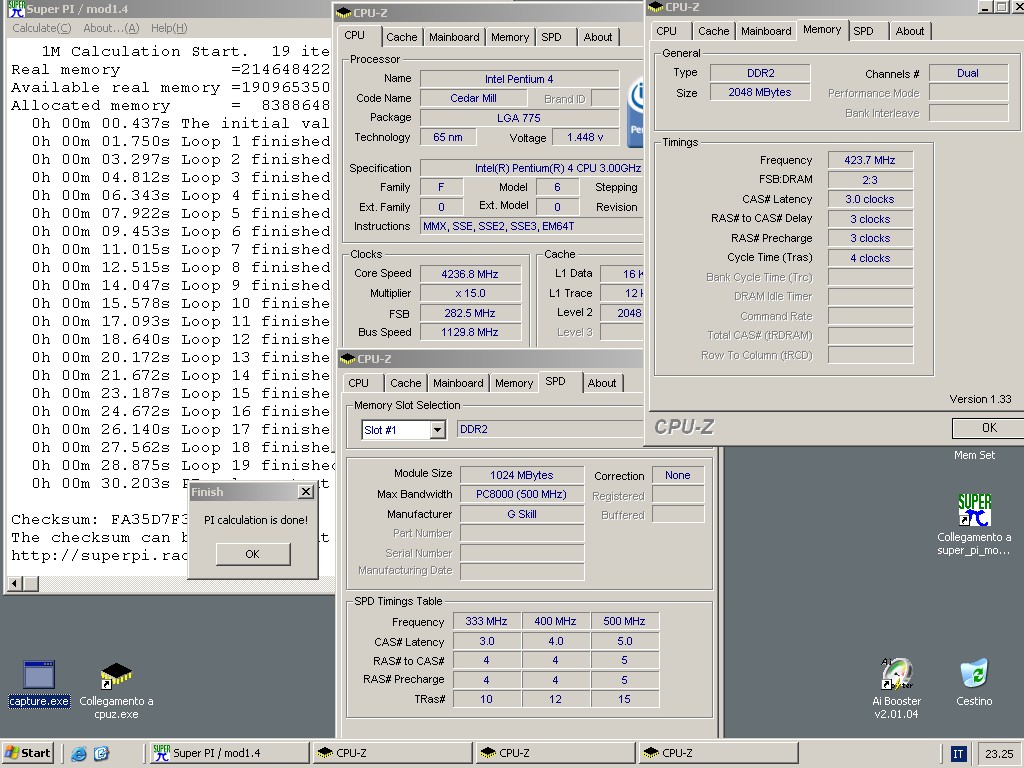Click the processor Name field Intel Pentium 4
Screen dimensions: 1024x768
tap(519, 79)
